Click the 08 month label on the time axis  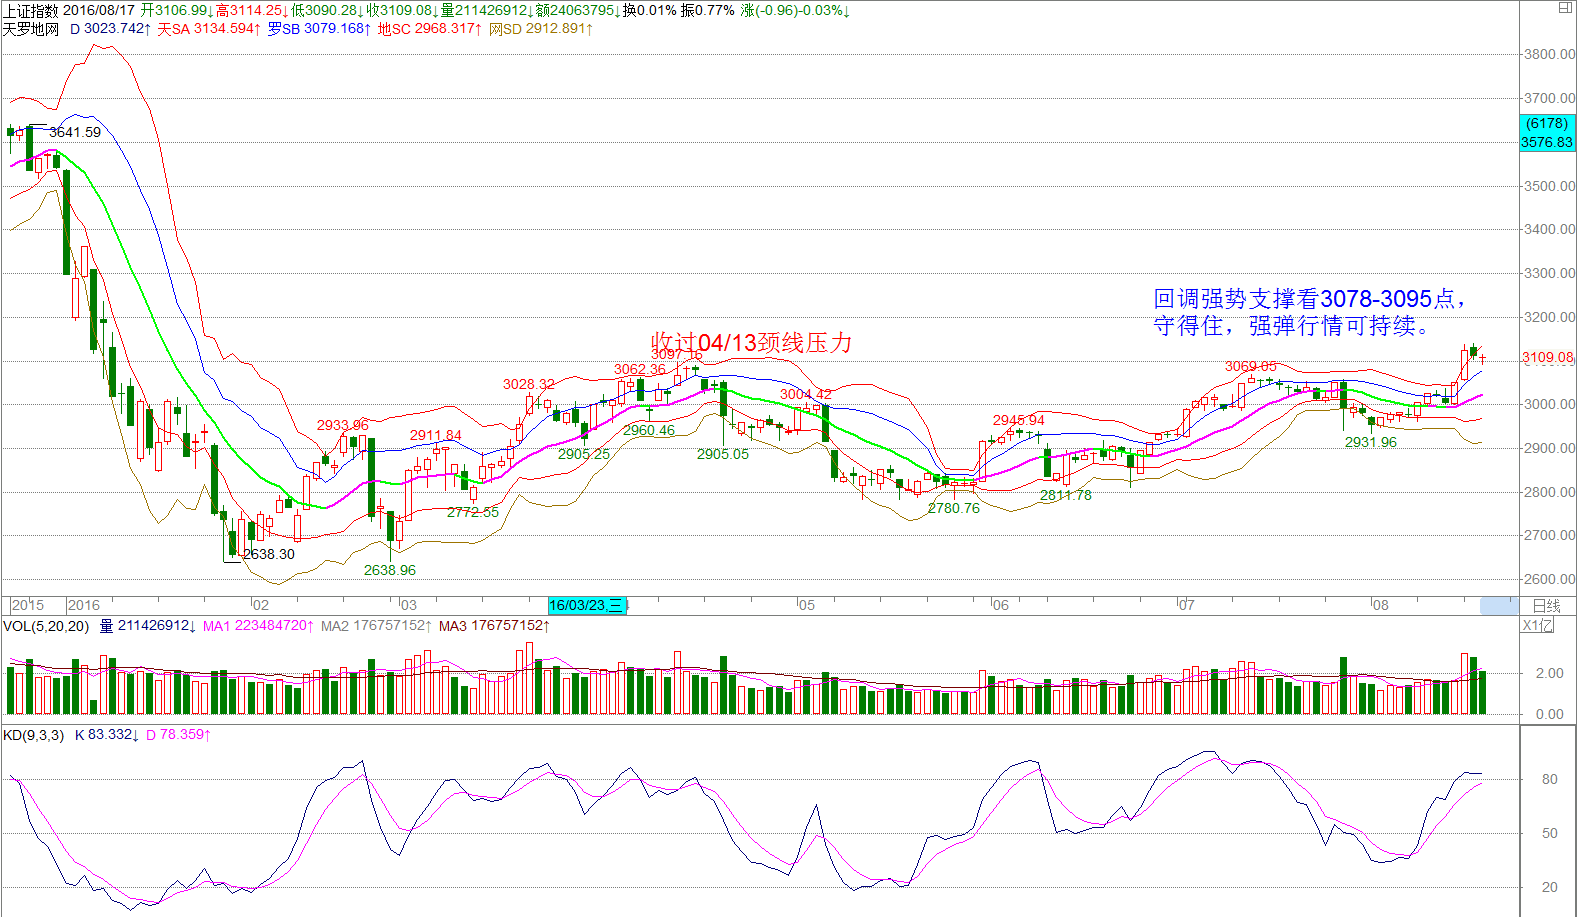[1380, 605]
